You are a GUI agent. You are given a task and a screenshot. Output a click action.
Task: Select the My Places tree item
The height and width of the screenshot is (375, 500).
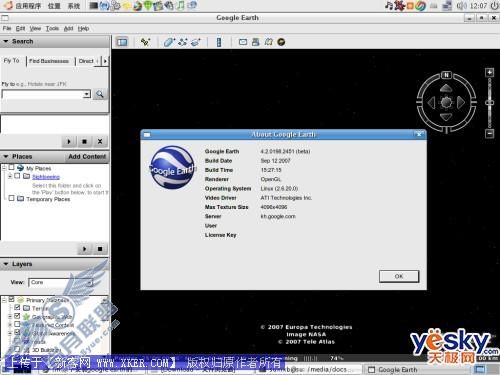click(x=39, y=168)
